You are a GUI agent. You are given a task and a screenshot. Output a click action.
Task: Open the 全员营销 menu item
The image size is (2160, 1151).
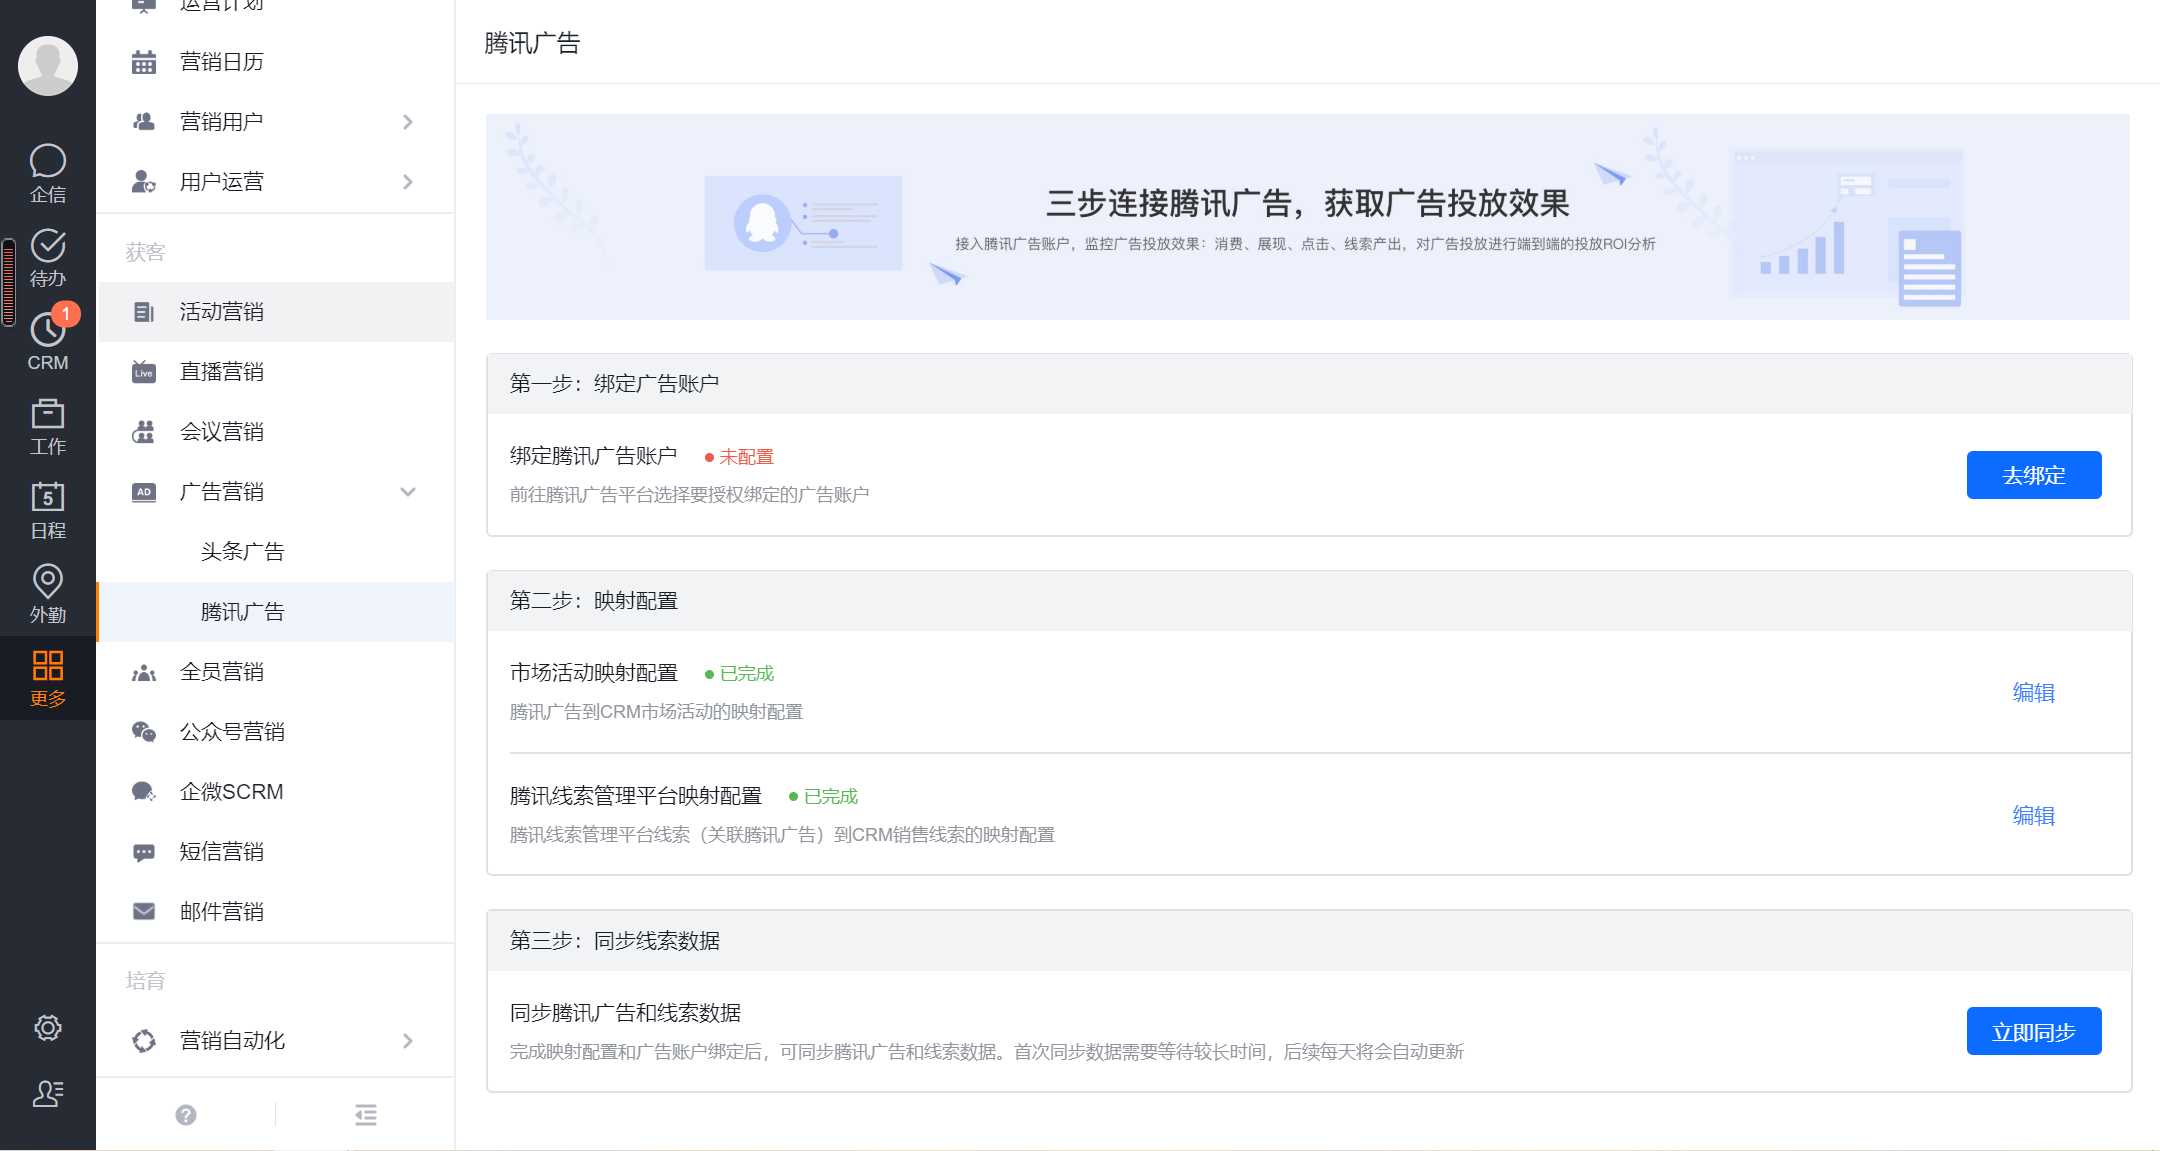pos(275,672)
